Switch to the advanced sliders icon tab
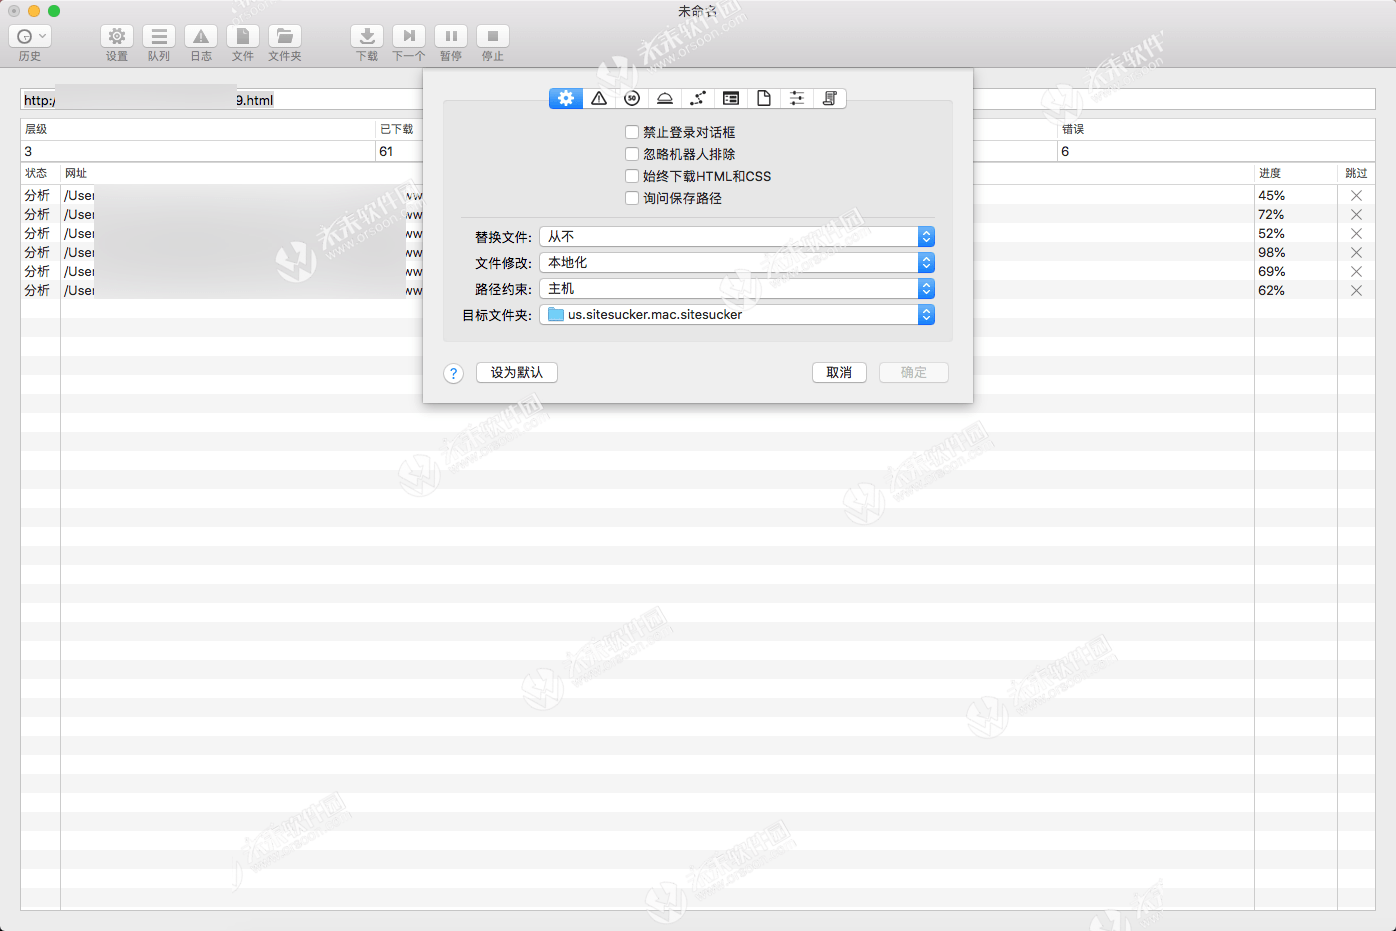 [796, 98]
